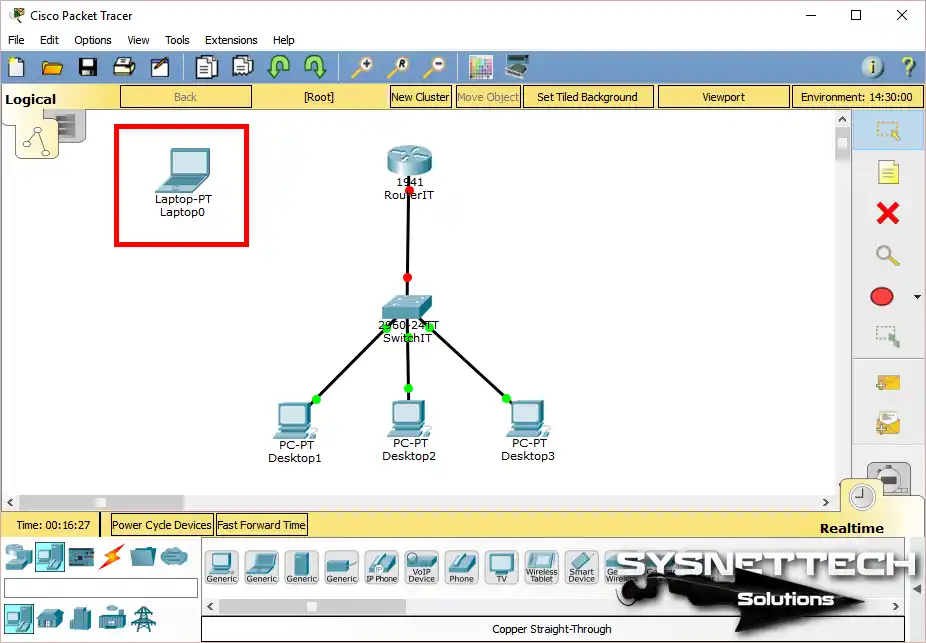Screen dimensions: 926x643
Task: Click the Set Tiled Background button
Action: (x=588, y=96)
